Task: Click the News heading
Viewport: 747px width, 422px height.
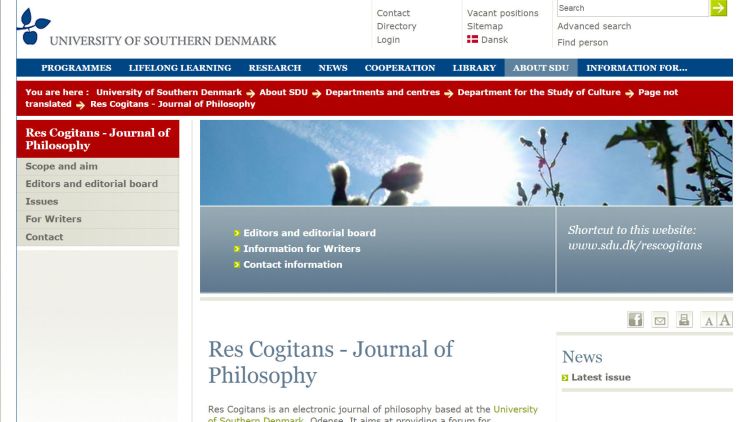Action: pyautogui.click(x=582, y=357)
